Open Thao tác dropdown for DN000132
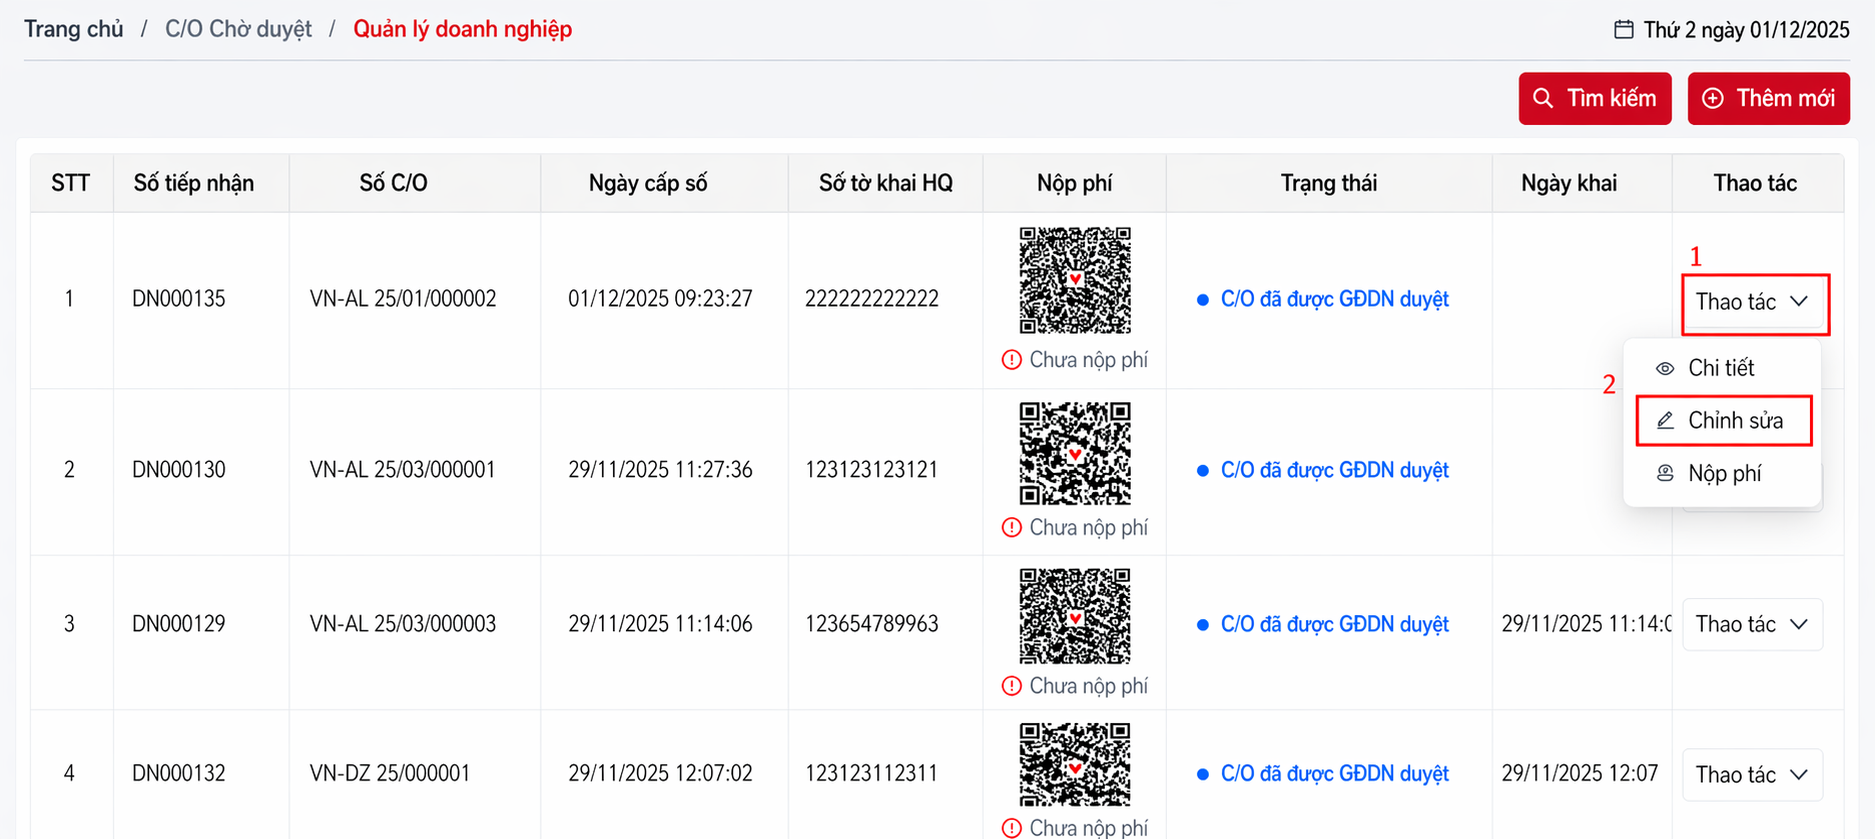Viewport: 1875px width, 839px height. [x=1753, y=775]
